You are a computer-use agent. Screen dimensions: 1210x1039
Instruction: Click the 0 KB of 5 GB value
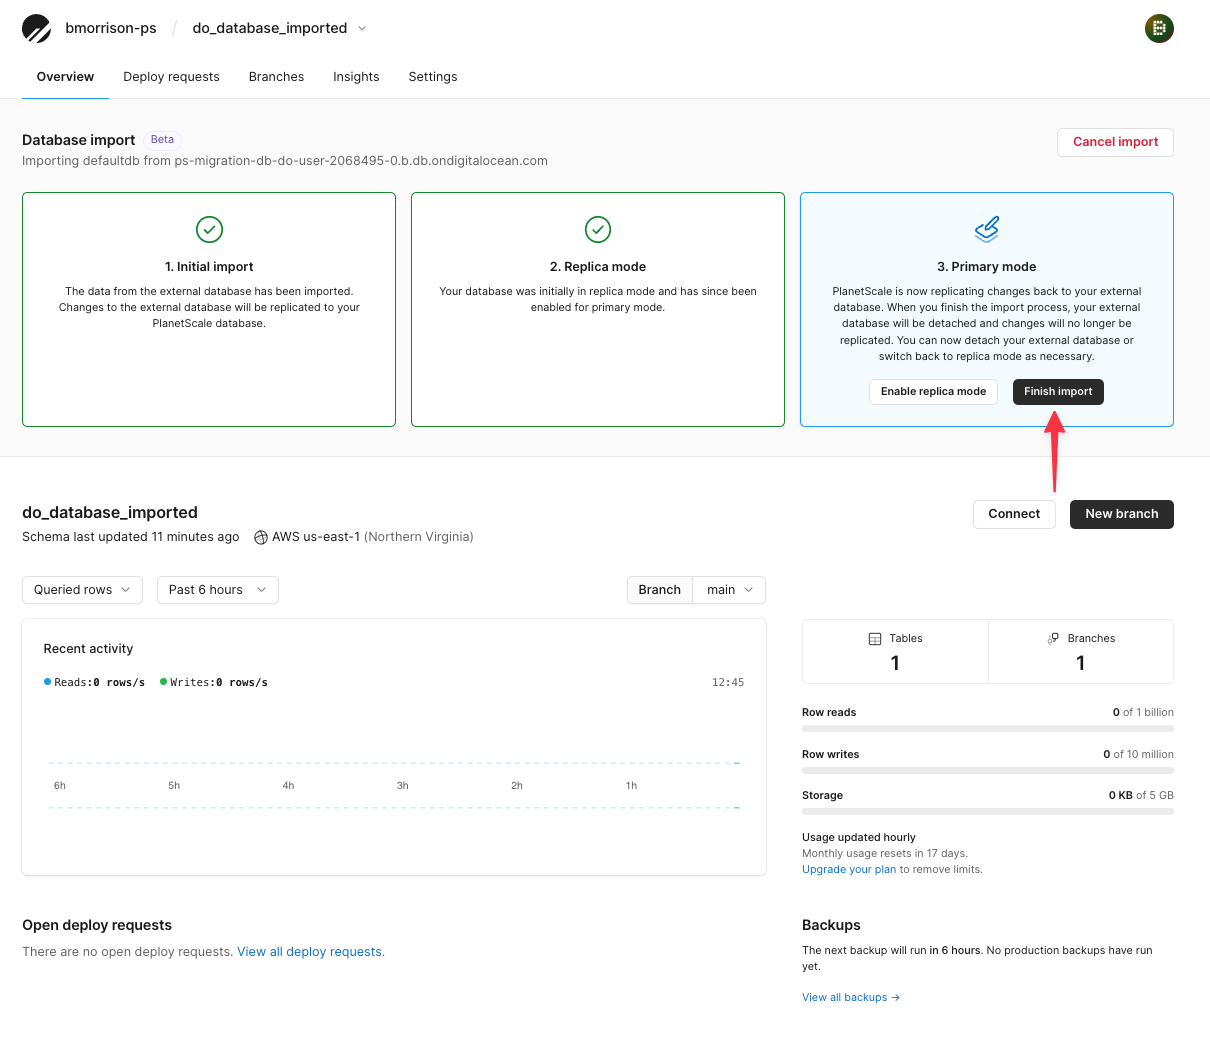(1141, 796)
